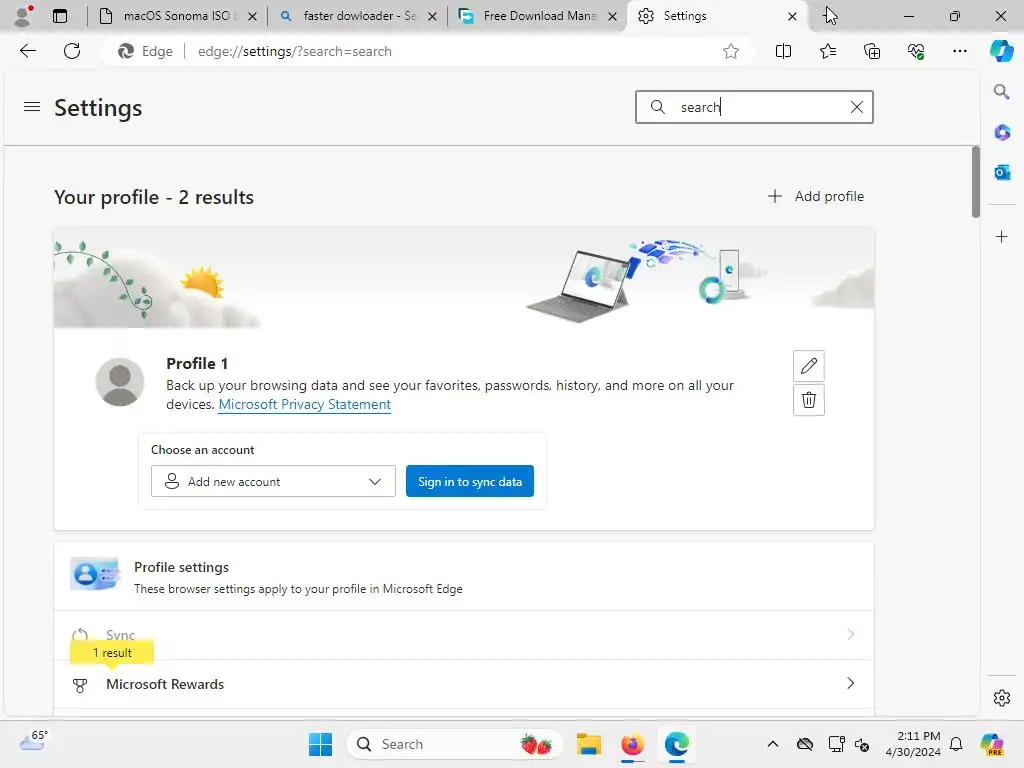The image size is (1024, 768).
Task: Click the taskbar Search box
Action: [455, 744]
